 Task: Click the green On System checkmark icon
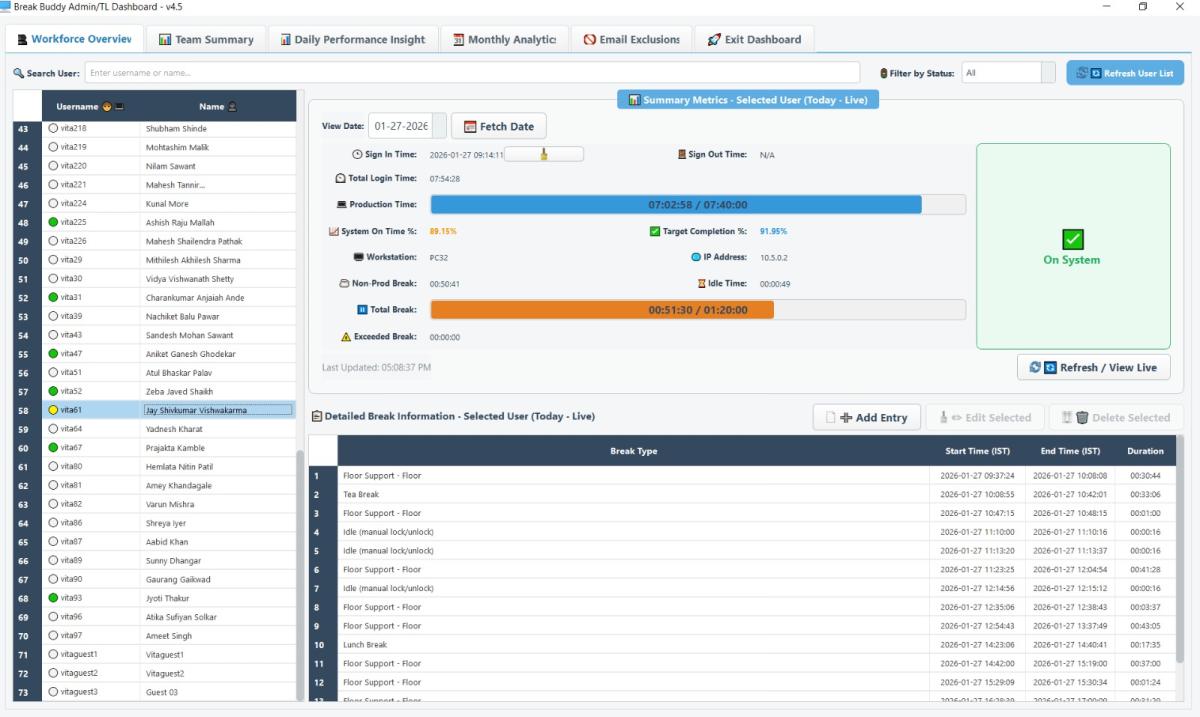pos(1072,240)
